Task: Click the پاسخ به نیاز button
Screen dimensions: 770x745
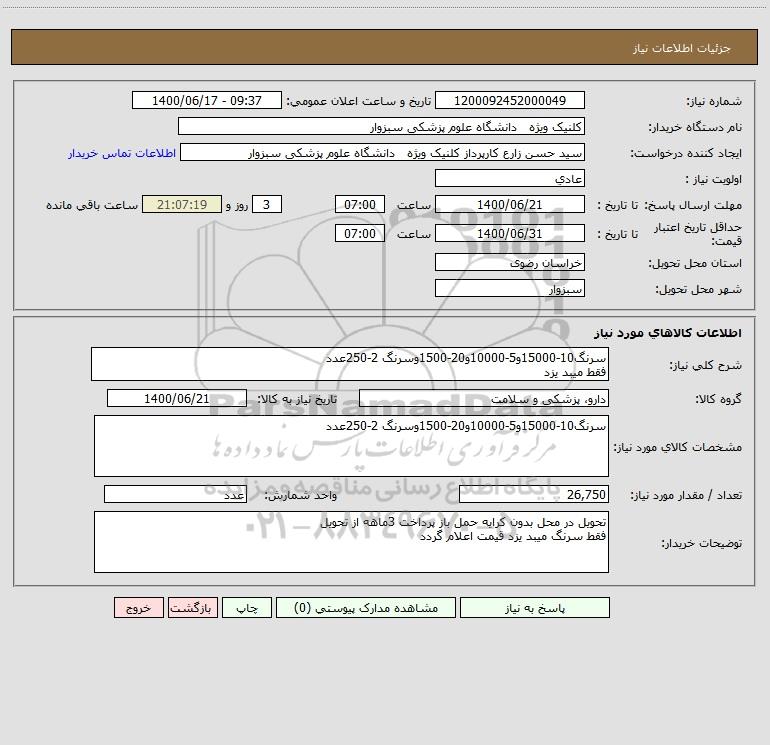Action: pos(535,608)
